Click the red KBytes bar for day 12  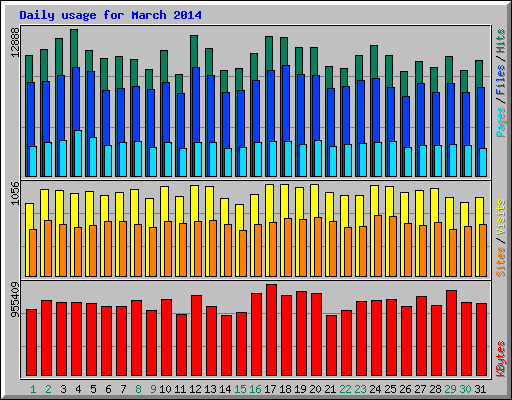[x=196, y=335]
